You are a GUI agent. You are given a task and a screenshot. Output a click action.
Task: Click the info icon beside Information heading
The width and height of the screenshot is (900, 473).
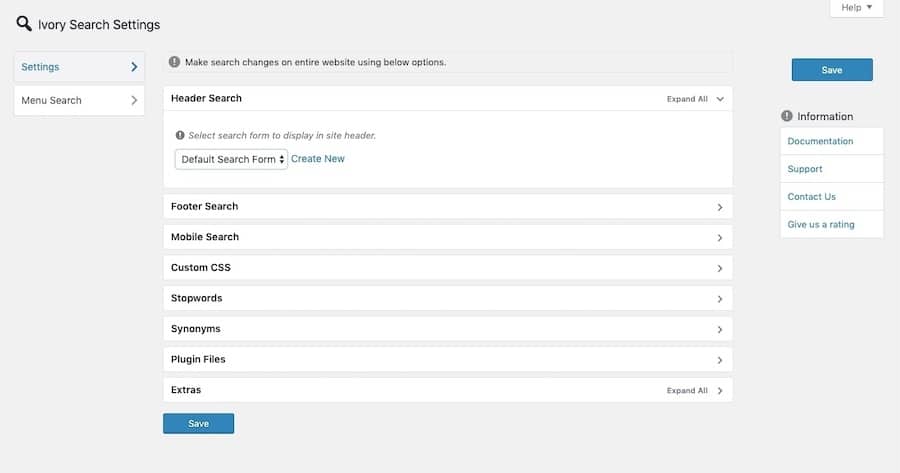787,116
